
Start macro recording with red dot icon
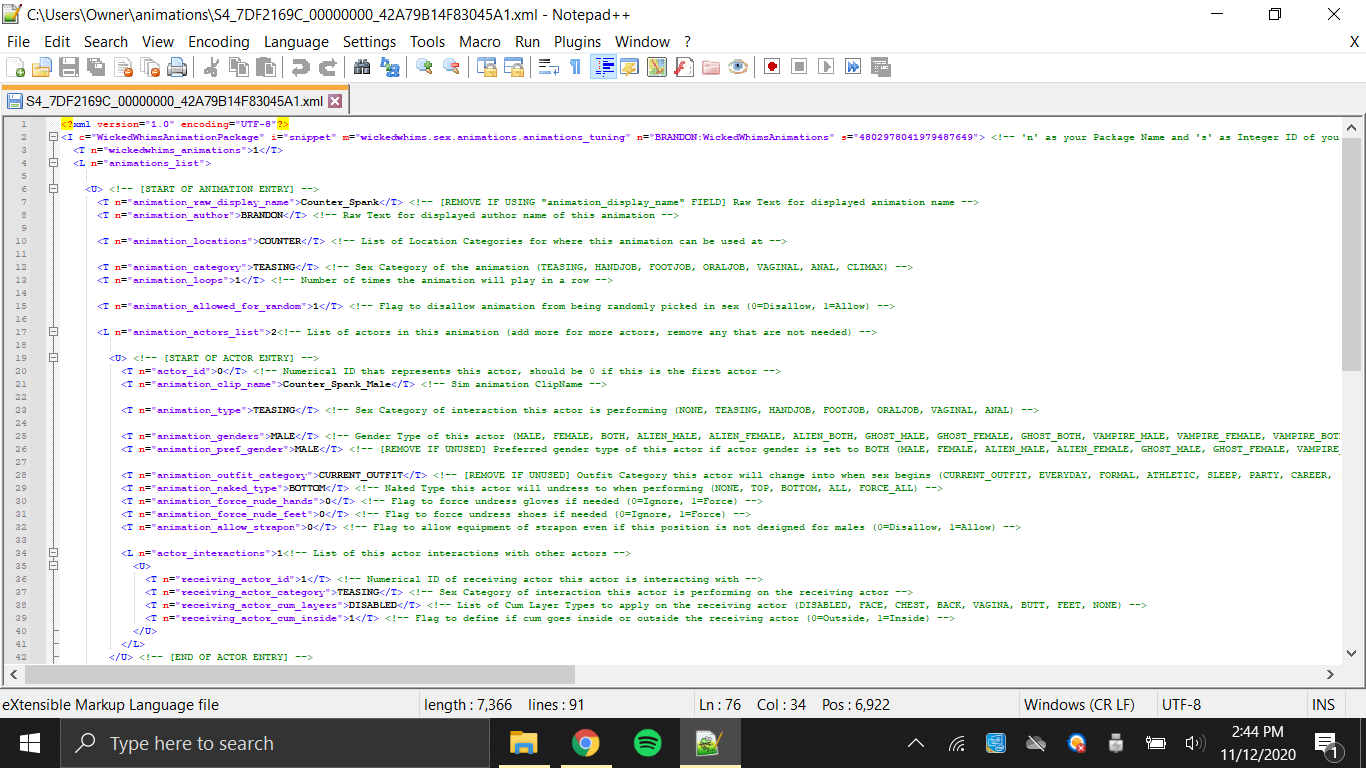771,67
